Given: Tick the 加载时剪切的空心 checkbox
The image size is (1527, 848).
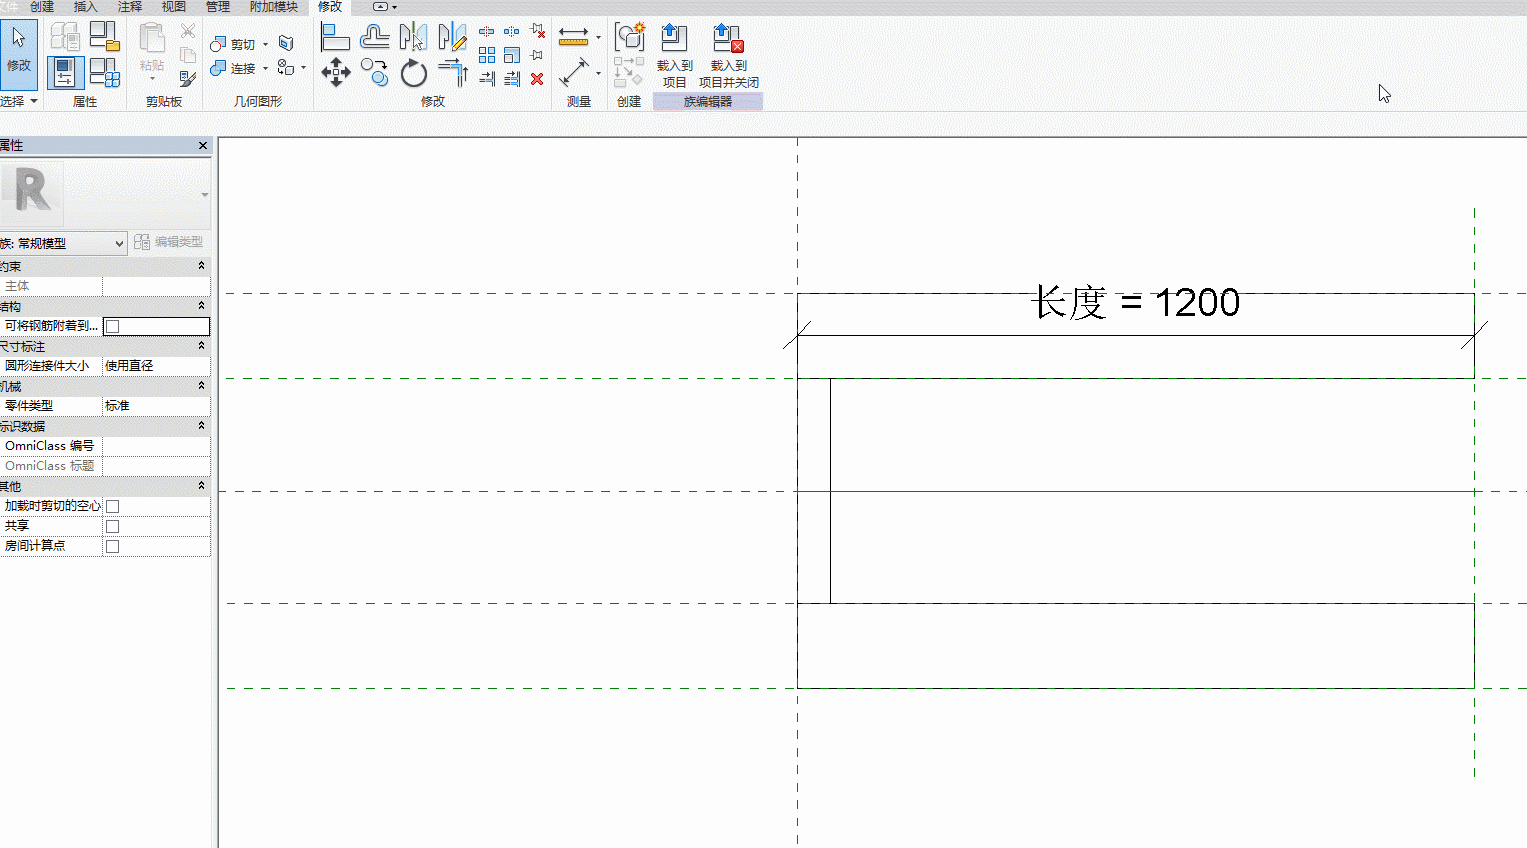Looking at the screenshot, I should (113, 506).
